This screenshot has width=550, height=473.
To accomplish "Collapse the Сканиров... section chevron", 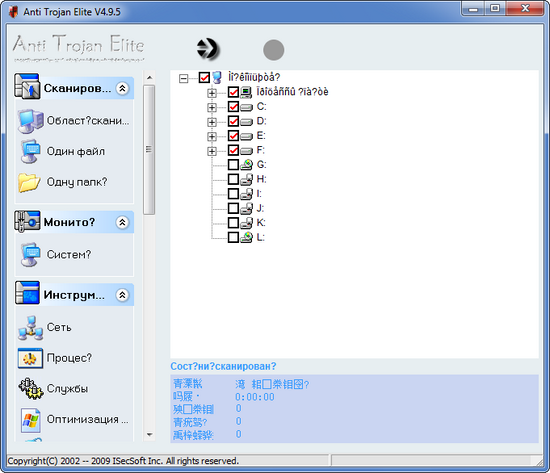I will [122, 88].
